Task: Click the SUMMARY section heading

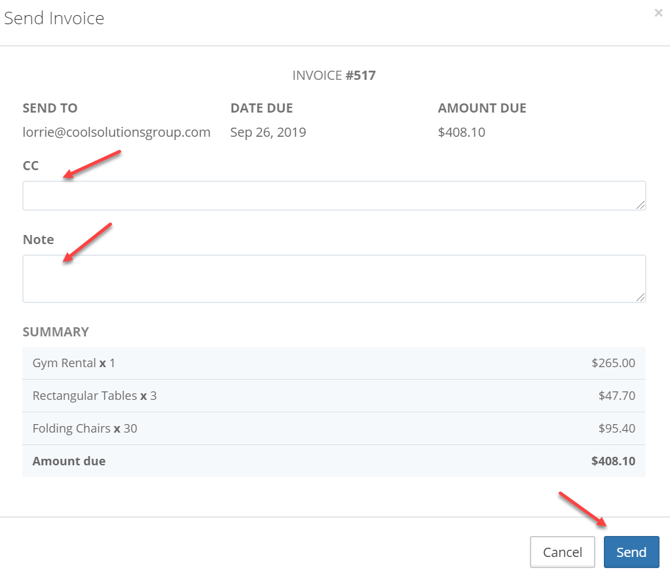Action: point(55,332)
